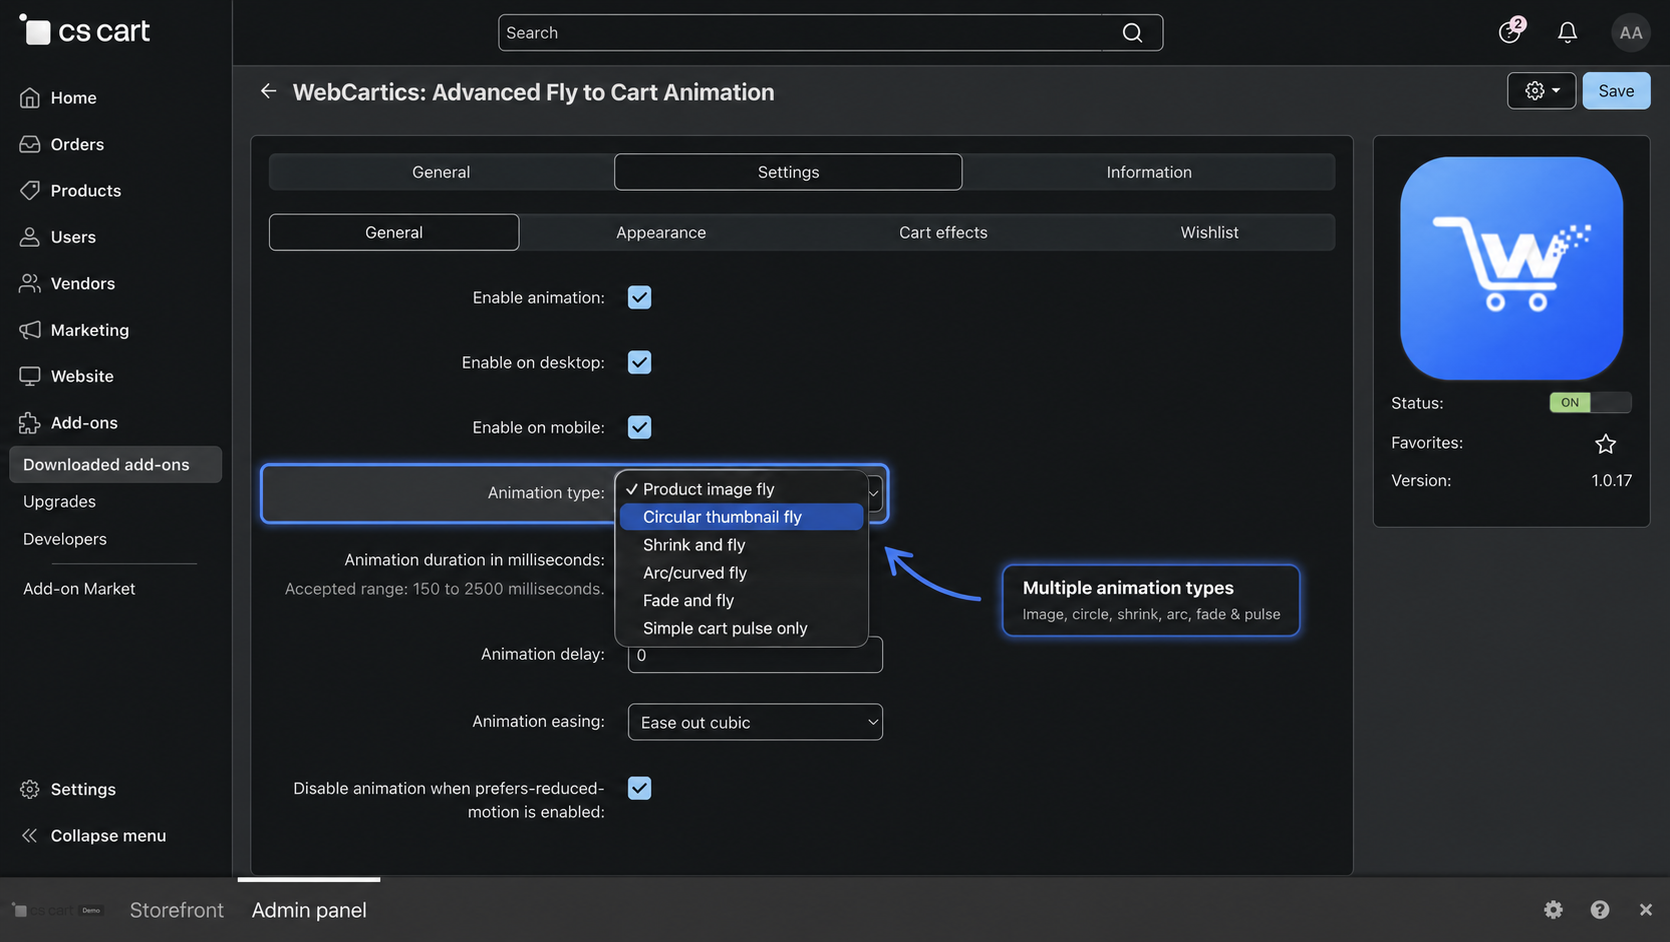Screen dimensions: 1670x942
Task: Click the Website monitor icon
Action: coord(30,376)
